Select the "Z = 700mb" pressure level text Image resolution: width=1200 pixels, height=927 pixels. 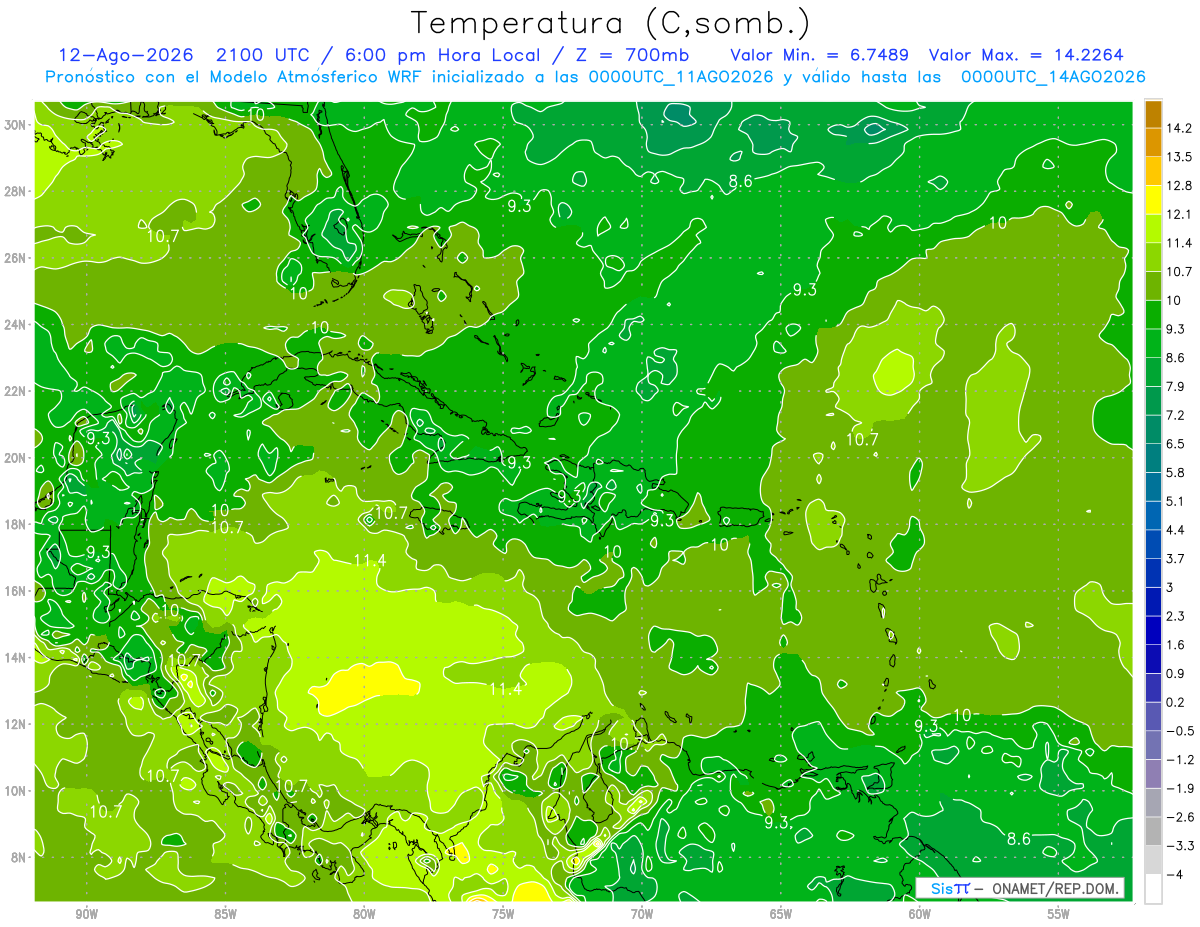(634, 55)
